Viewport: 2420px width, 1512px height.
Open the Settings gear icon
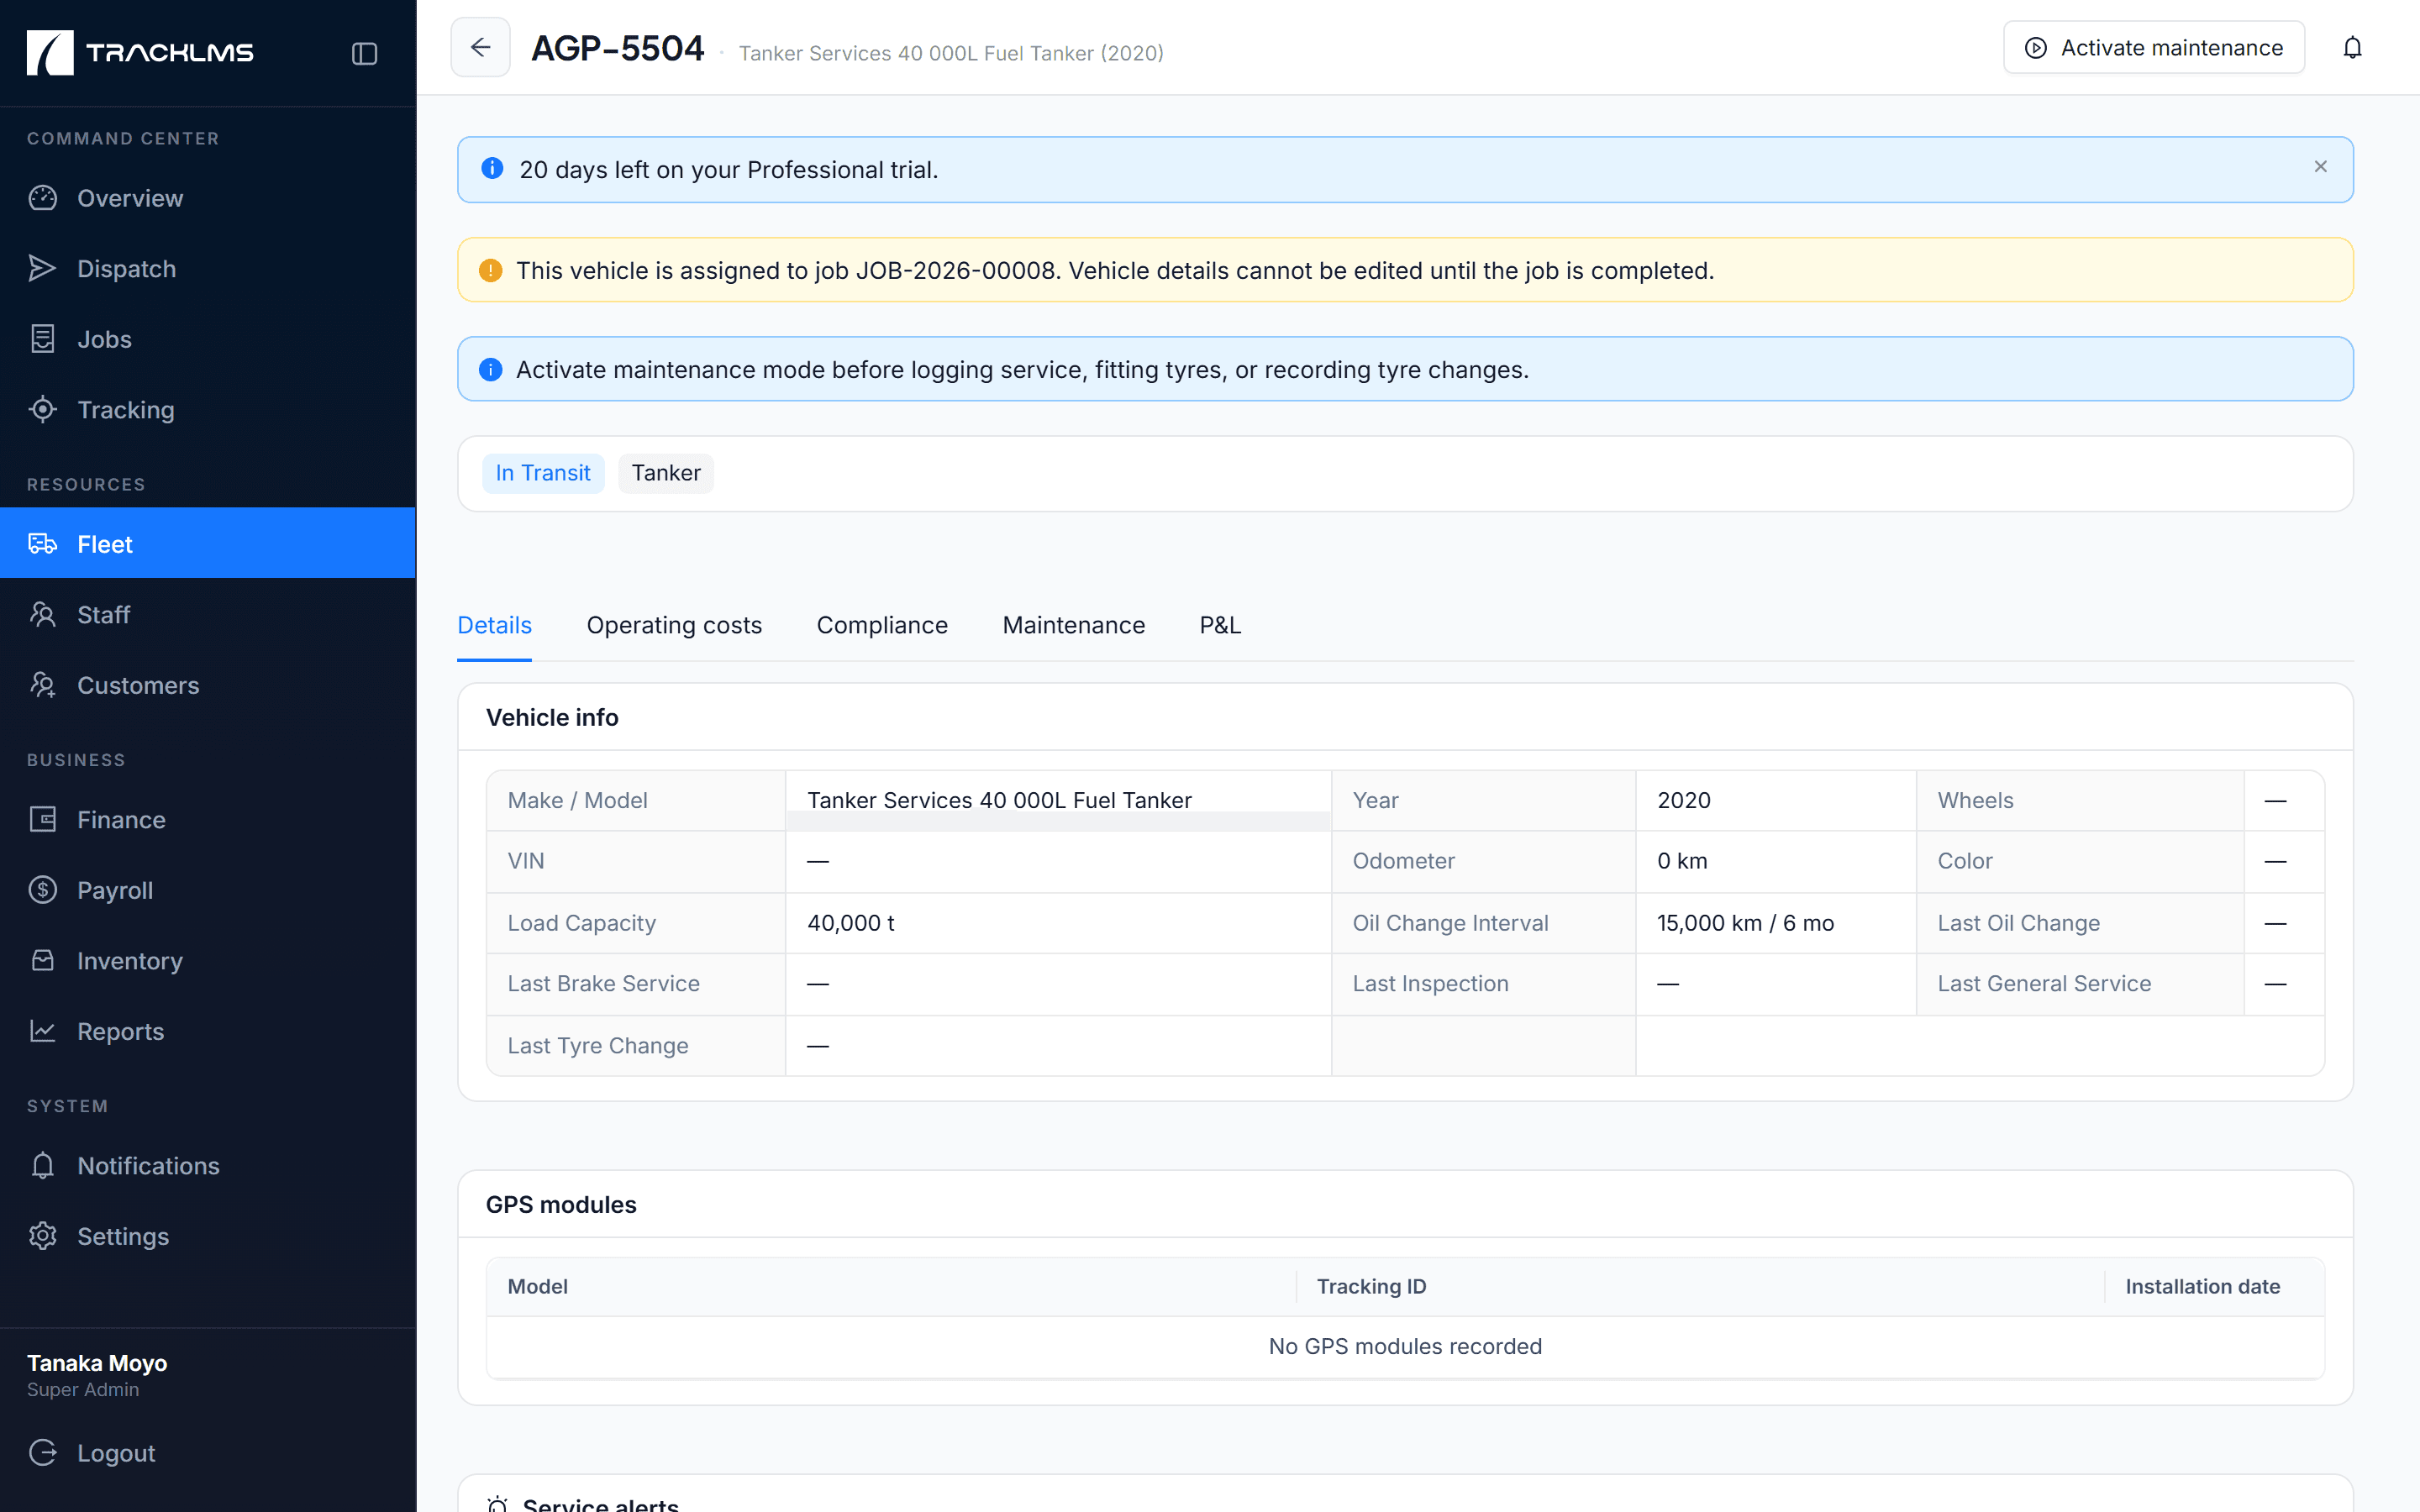point(43,1236)
